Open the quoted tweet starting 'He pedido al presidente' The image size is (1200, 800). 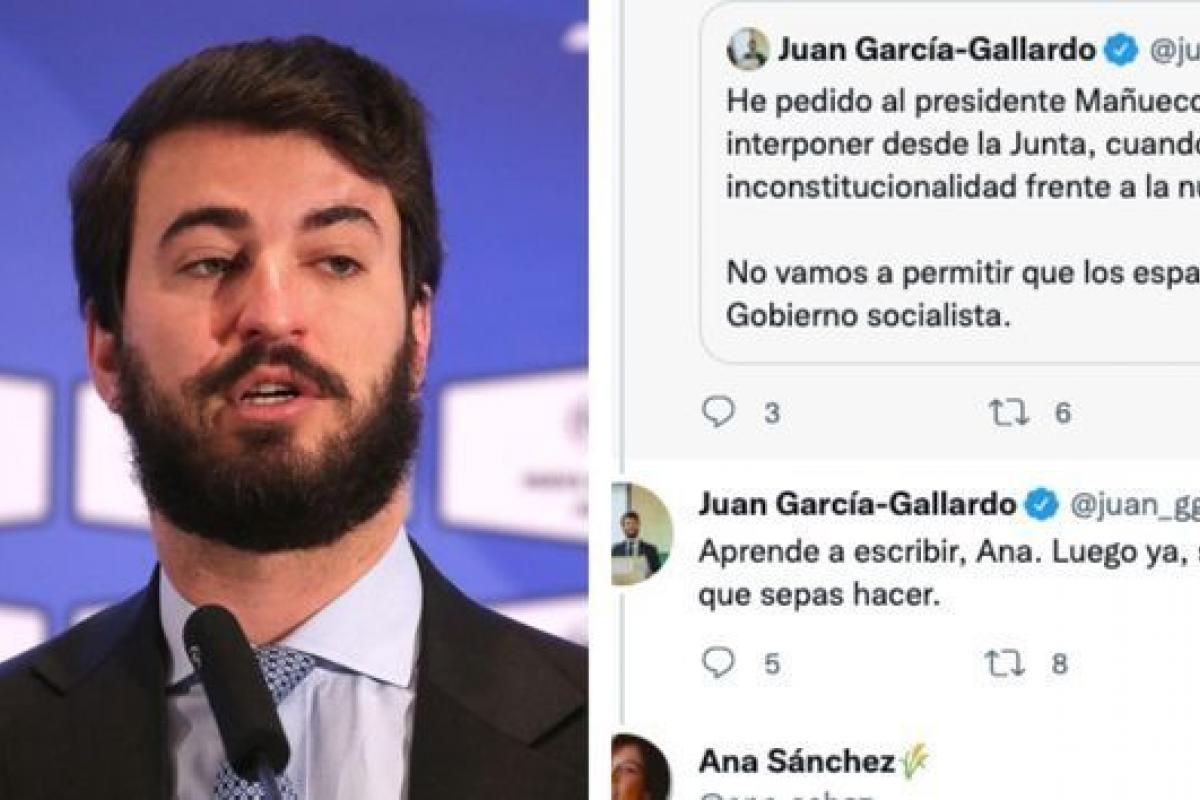[x=949, y=182]
